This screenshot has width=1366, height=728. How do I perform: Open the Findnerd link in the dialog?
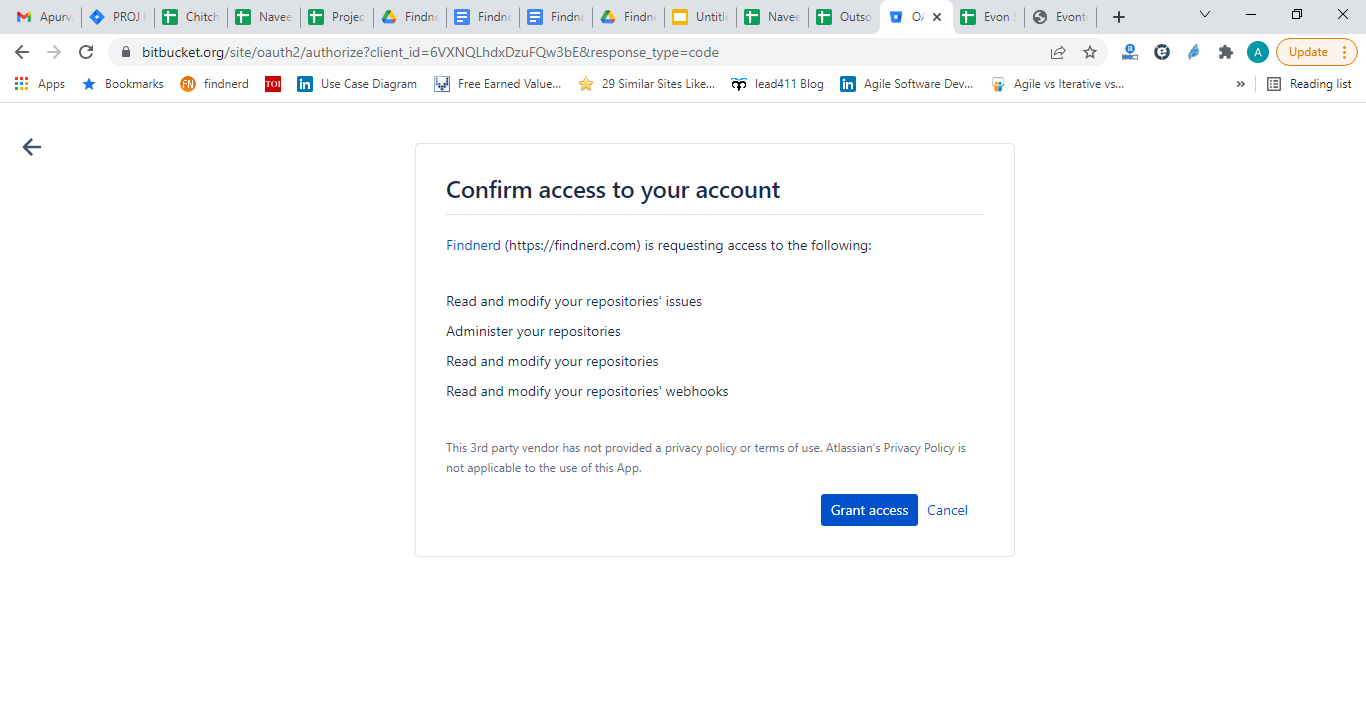coord(473,245)
